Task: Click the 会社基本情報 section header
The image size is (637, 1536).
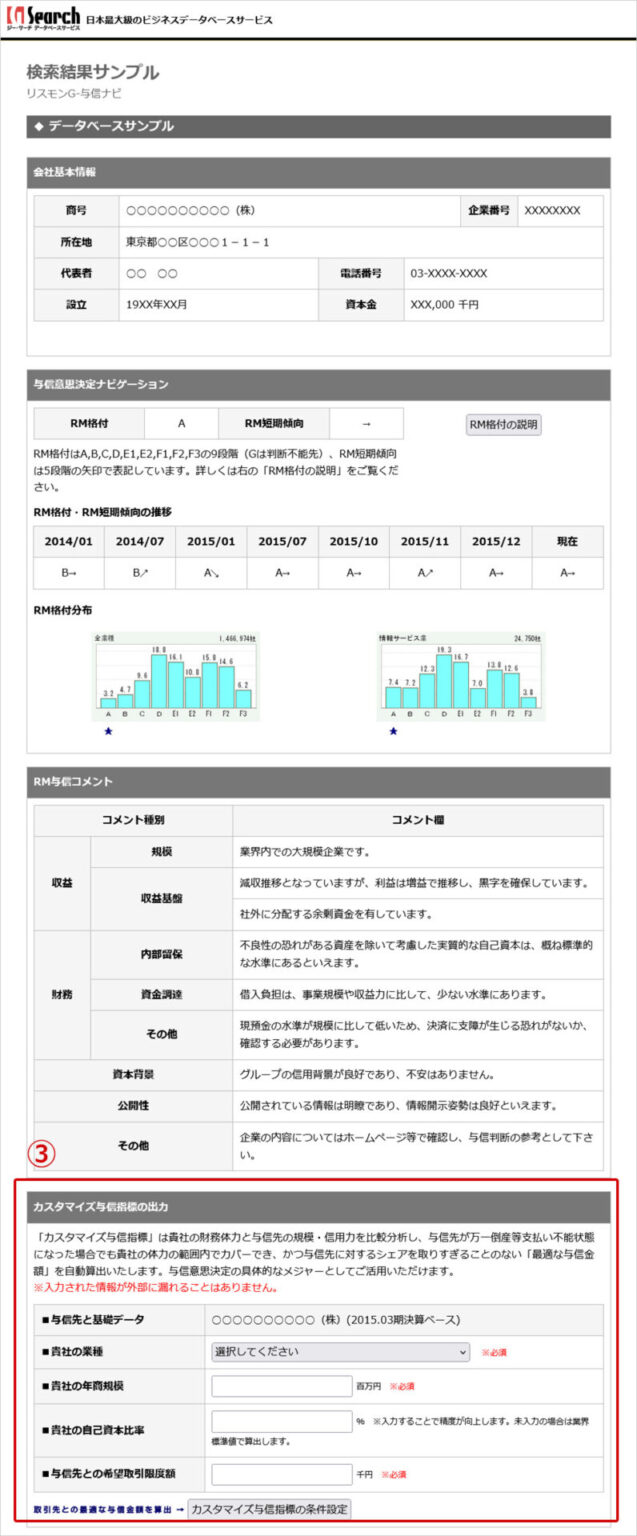Action: pyautogui.click(x=318, y=172)
